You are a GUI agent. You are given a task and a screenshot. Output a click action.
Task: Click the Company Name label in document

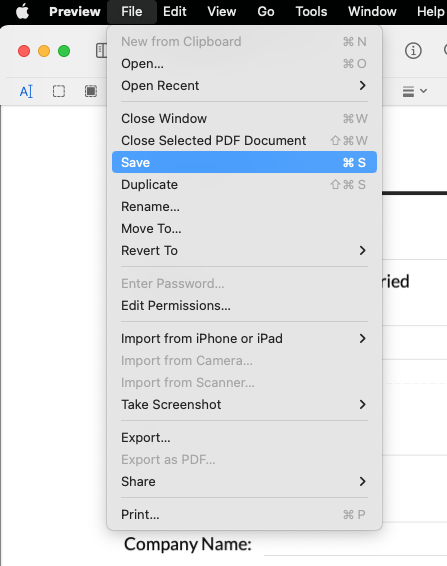coord(188,544)
